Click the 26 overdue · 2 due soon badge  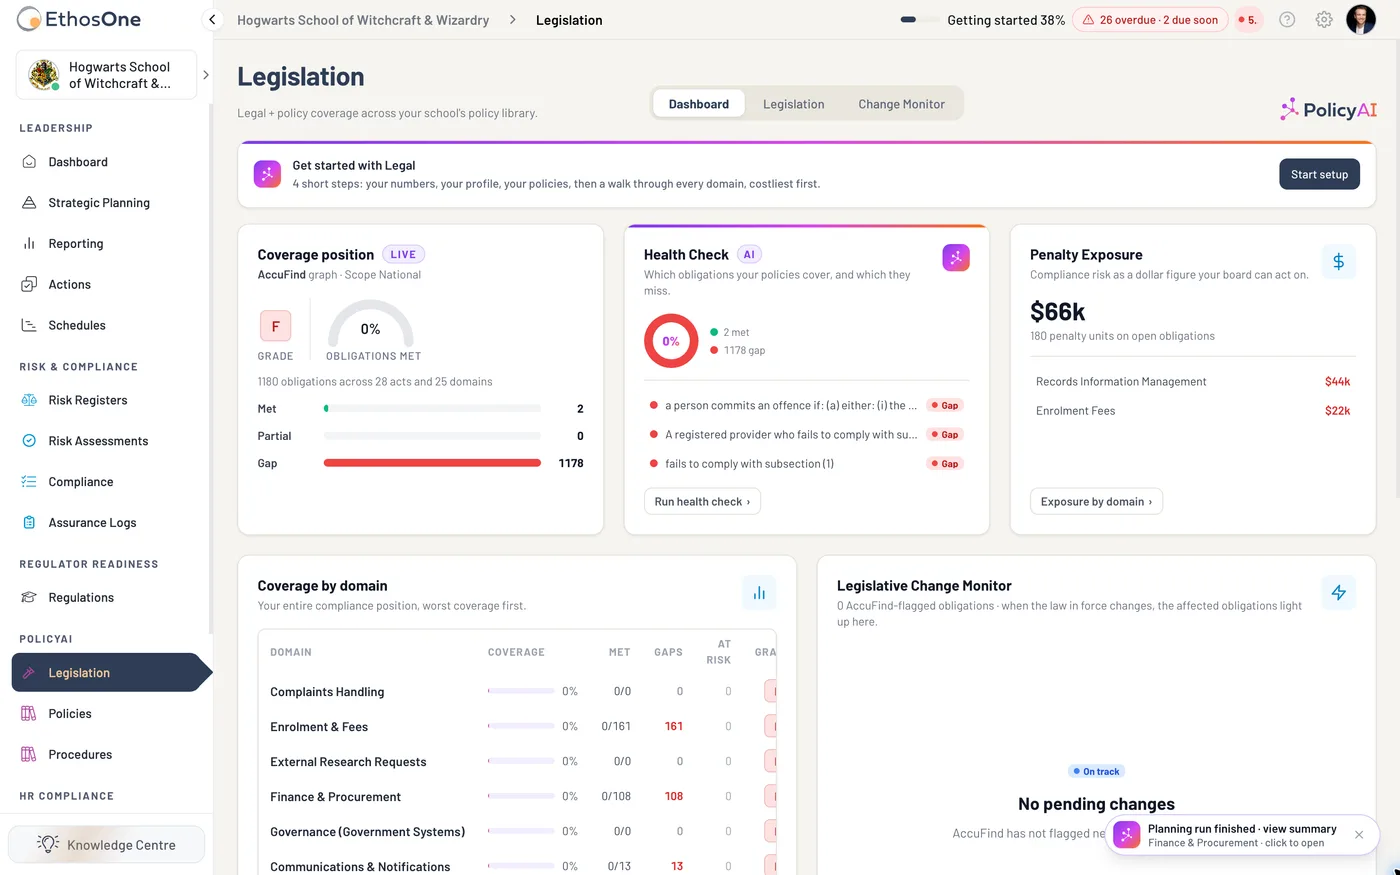coord(1150,20)
